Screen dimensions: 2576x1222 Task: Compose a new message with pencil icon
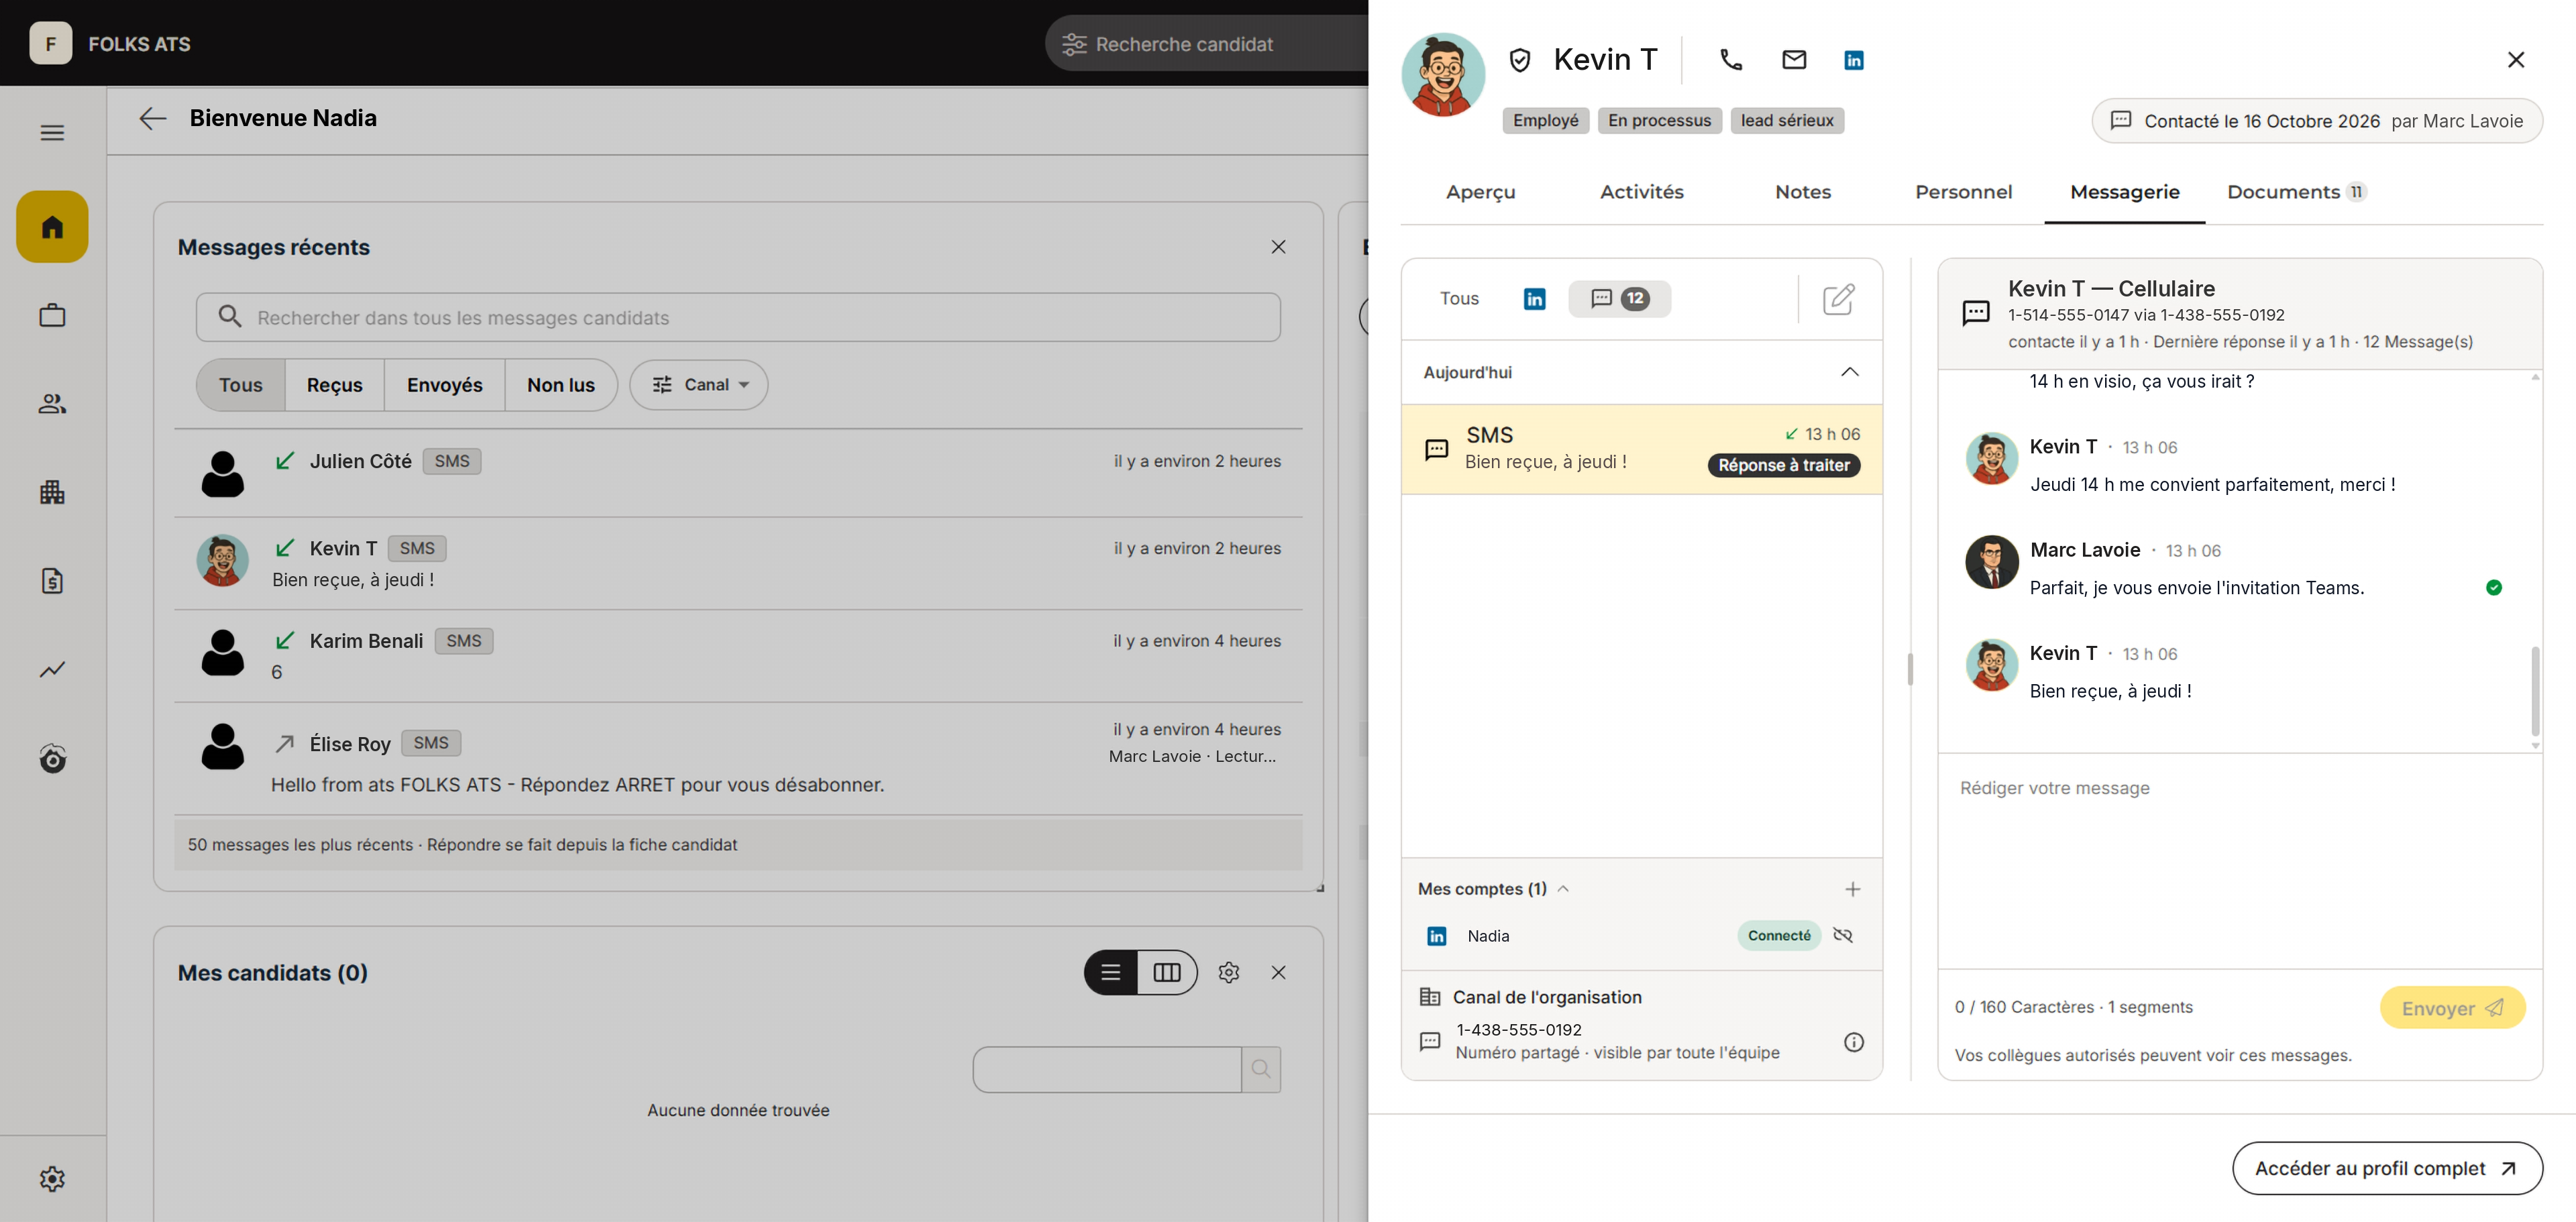(x=1838, y=298)
